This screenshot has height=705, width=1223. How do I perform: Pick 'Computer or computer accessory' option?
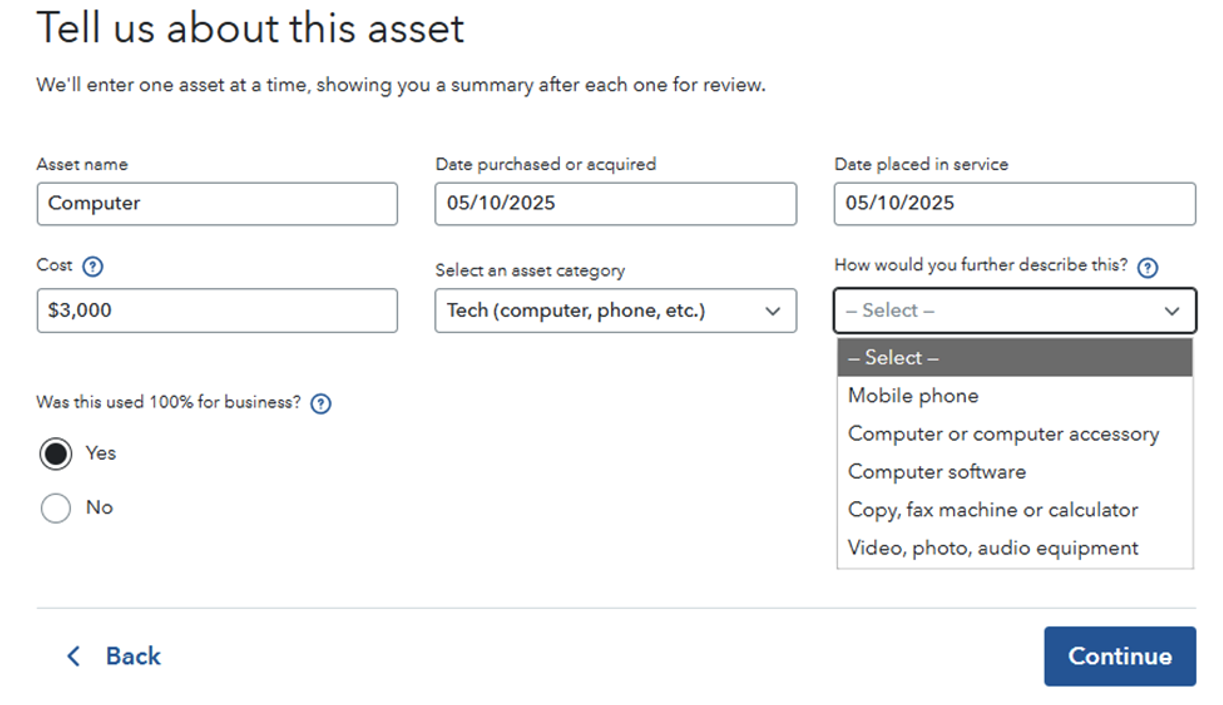click(x=1003, y=434)
